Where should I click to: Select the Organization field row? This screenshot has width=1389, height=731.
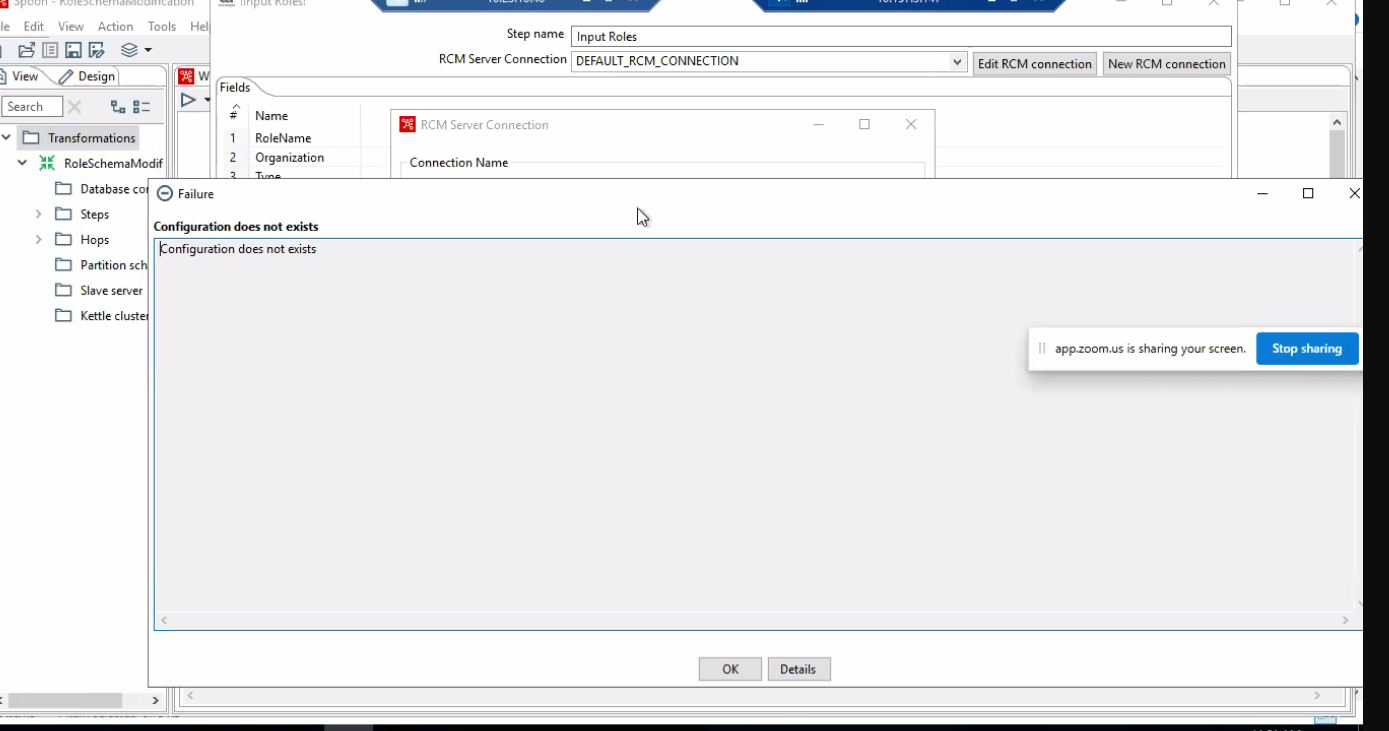click(290, 157)
